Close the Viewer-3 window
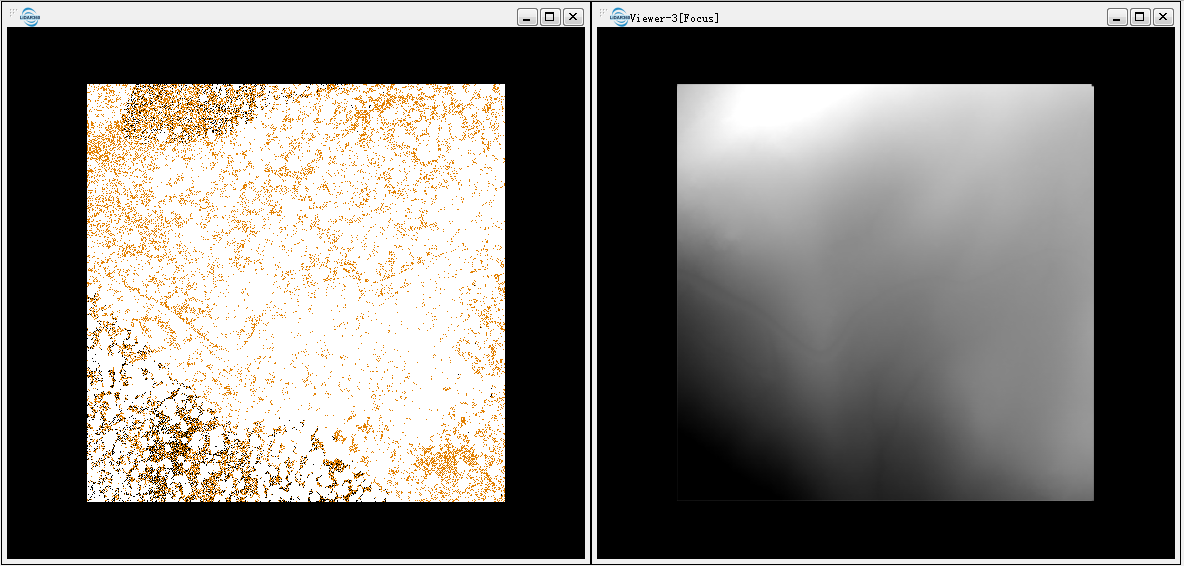 click(x=1163, y=17)
